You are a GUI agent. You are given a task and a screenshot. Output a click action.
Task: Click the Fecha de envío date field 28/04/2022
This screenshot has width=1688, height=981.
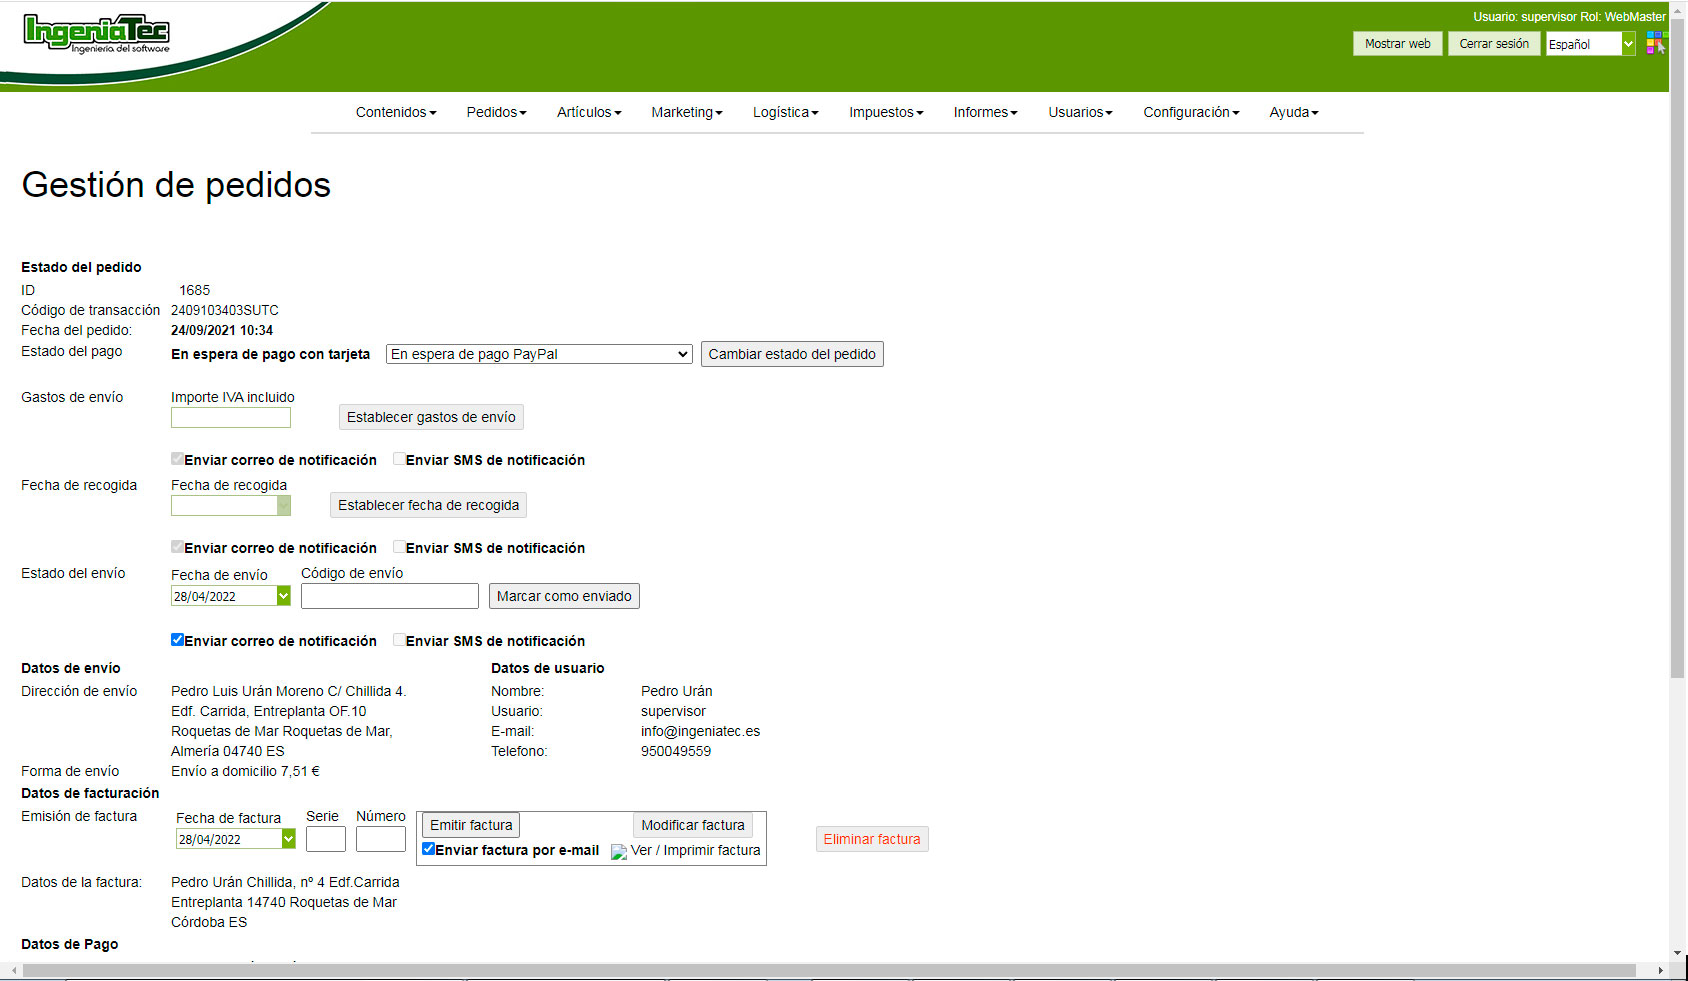pyautogui.click(x=224, y=596)
